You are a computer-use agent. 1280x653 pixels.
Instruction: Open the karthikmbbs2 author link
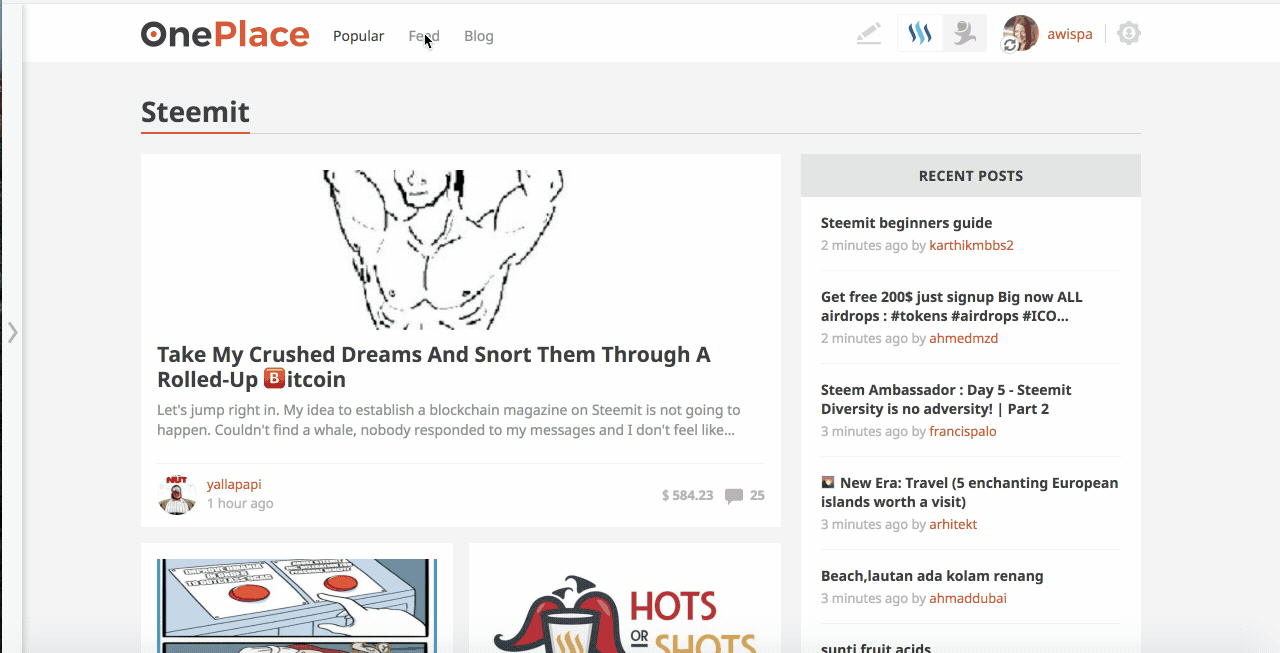coord(972,245)
